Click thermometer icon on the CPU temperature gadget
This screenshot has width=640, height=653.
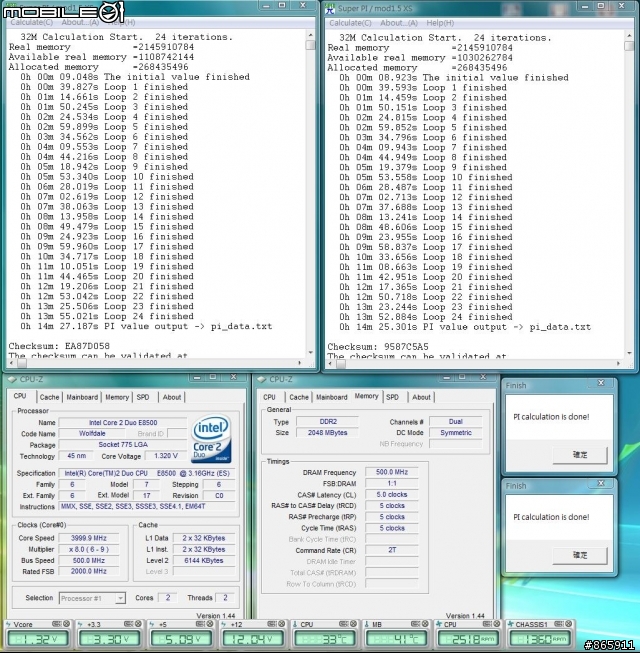click(x=295, y=624)
